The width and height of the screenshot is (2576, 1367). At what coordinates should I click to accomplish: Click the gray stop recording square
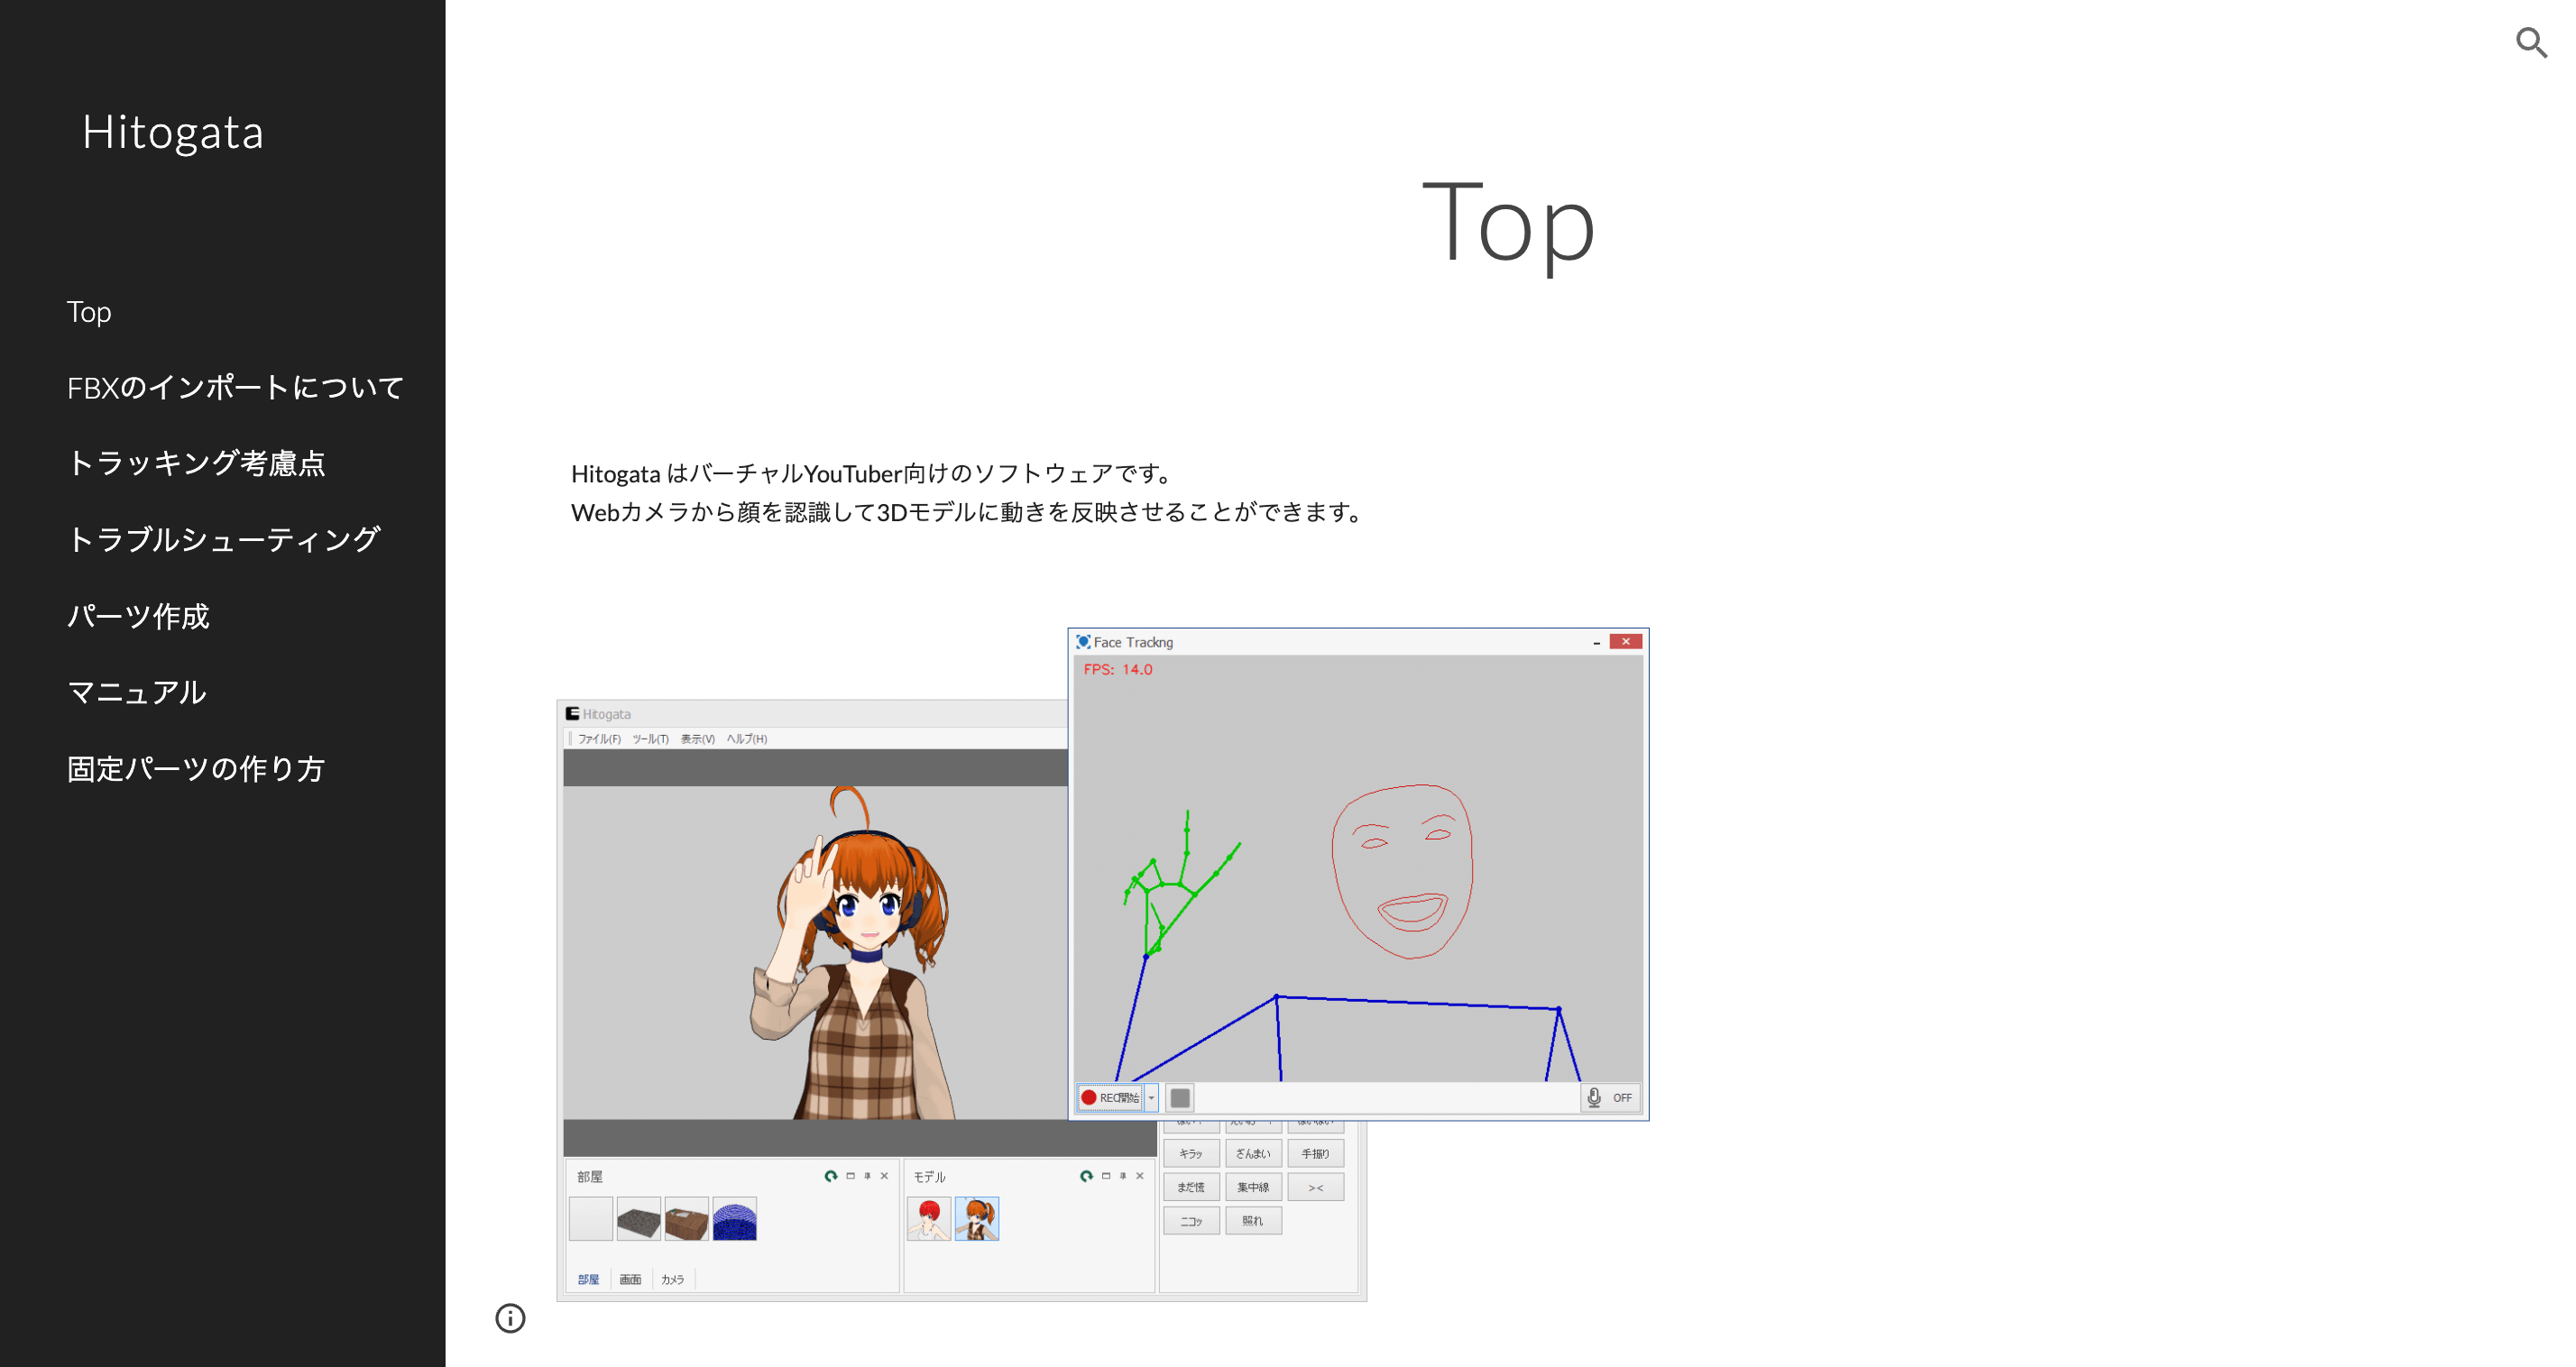click(1180, 1098)
